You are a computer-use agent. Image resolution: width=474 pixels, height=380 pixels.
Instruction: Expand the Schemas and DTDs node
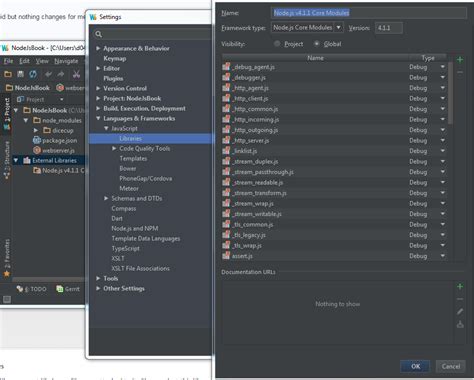pos(106,198)
